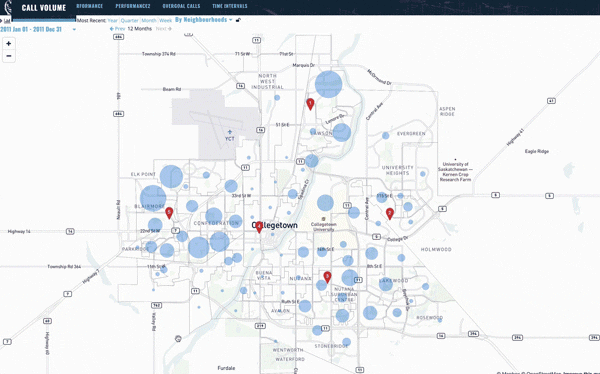Open the Time Intervals tab
Screen dimensions: 600x374
click(230, 6)
